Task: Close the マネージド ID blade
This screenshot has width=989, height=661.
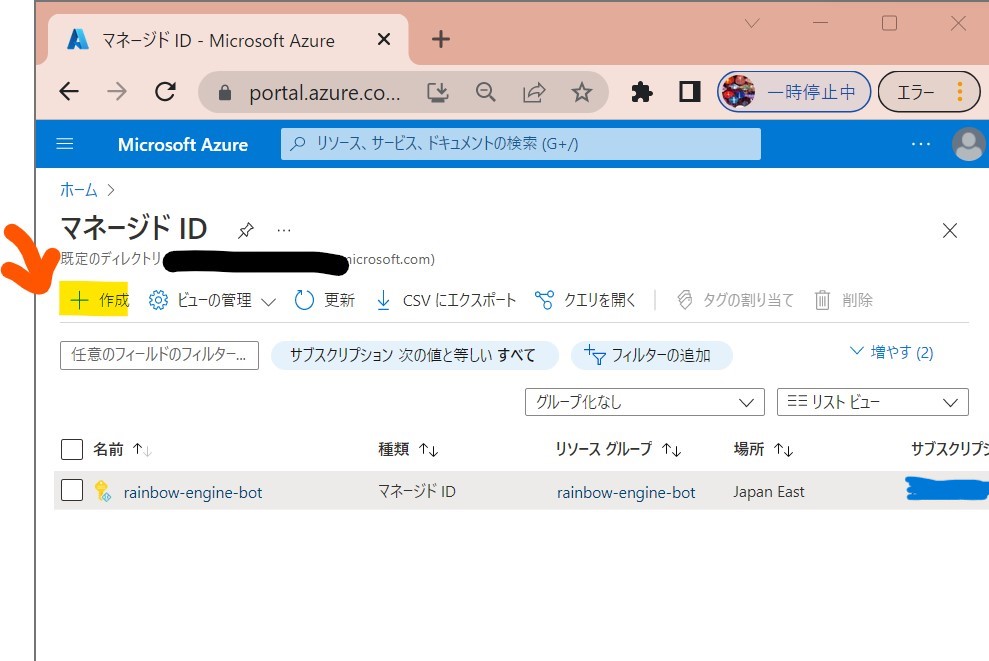Action: click(x=950, y=230)
